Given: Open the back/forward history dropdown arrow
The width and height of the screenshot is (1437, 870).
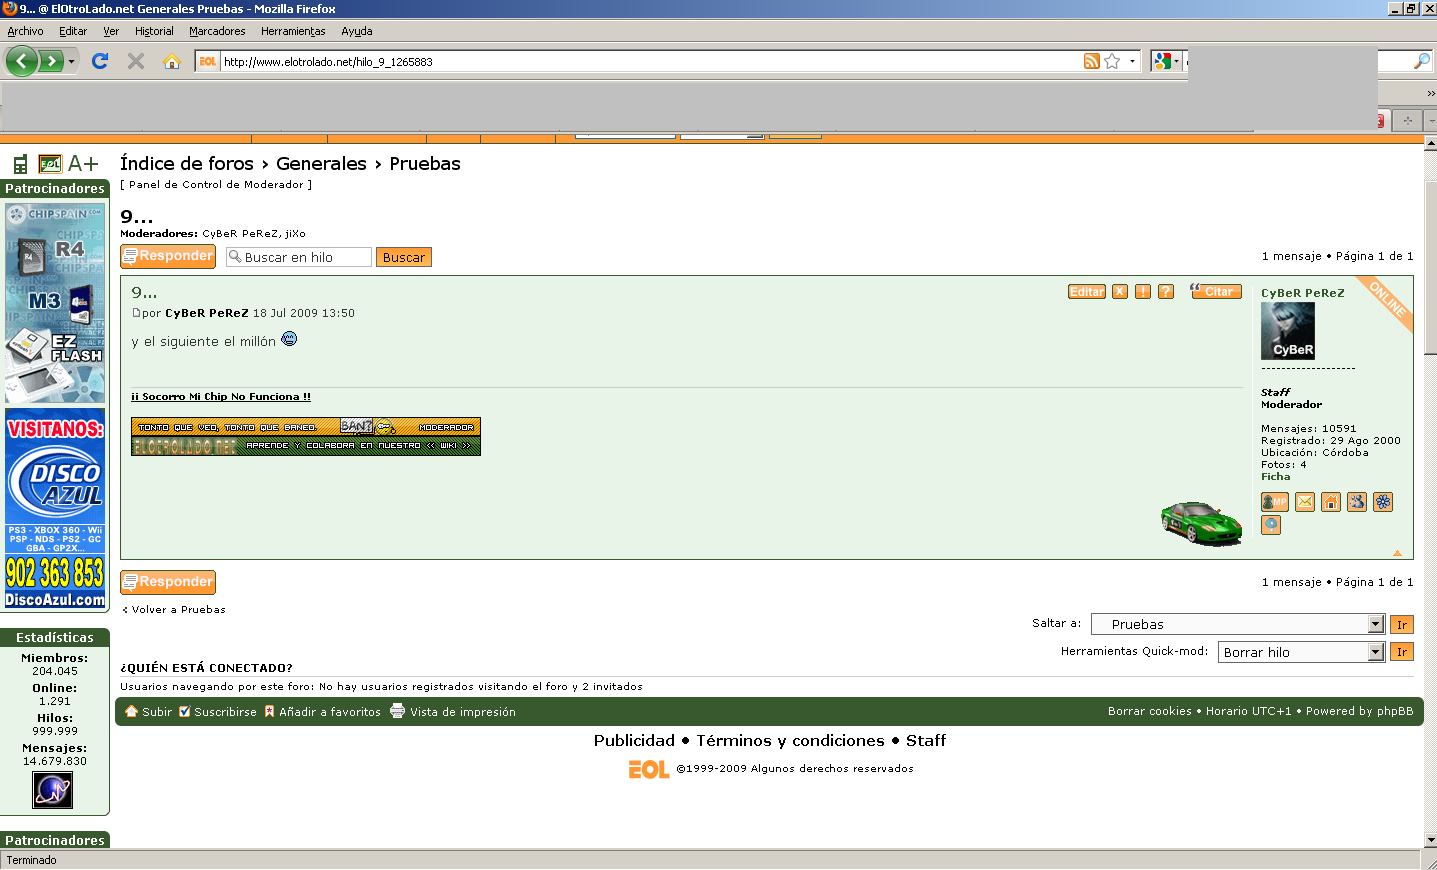Looking at the screenshot, I should pos(71,62).
